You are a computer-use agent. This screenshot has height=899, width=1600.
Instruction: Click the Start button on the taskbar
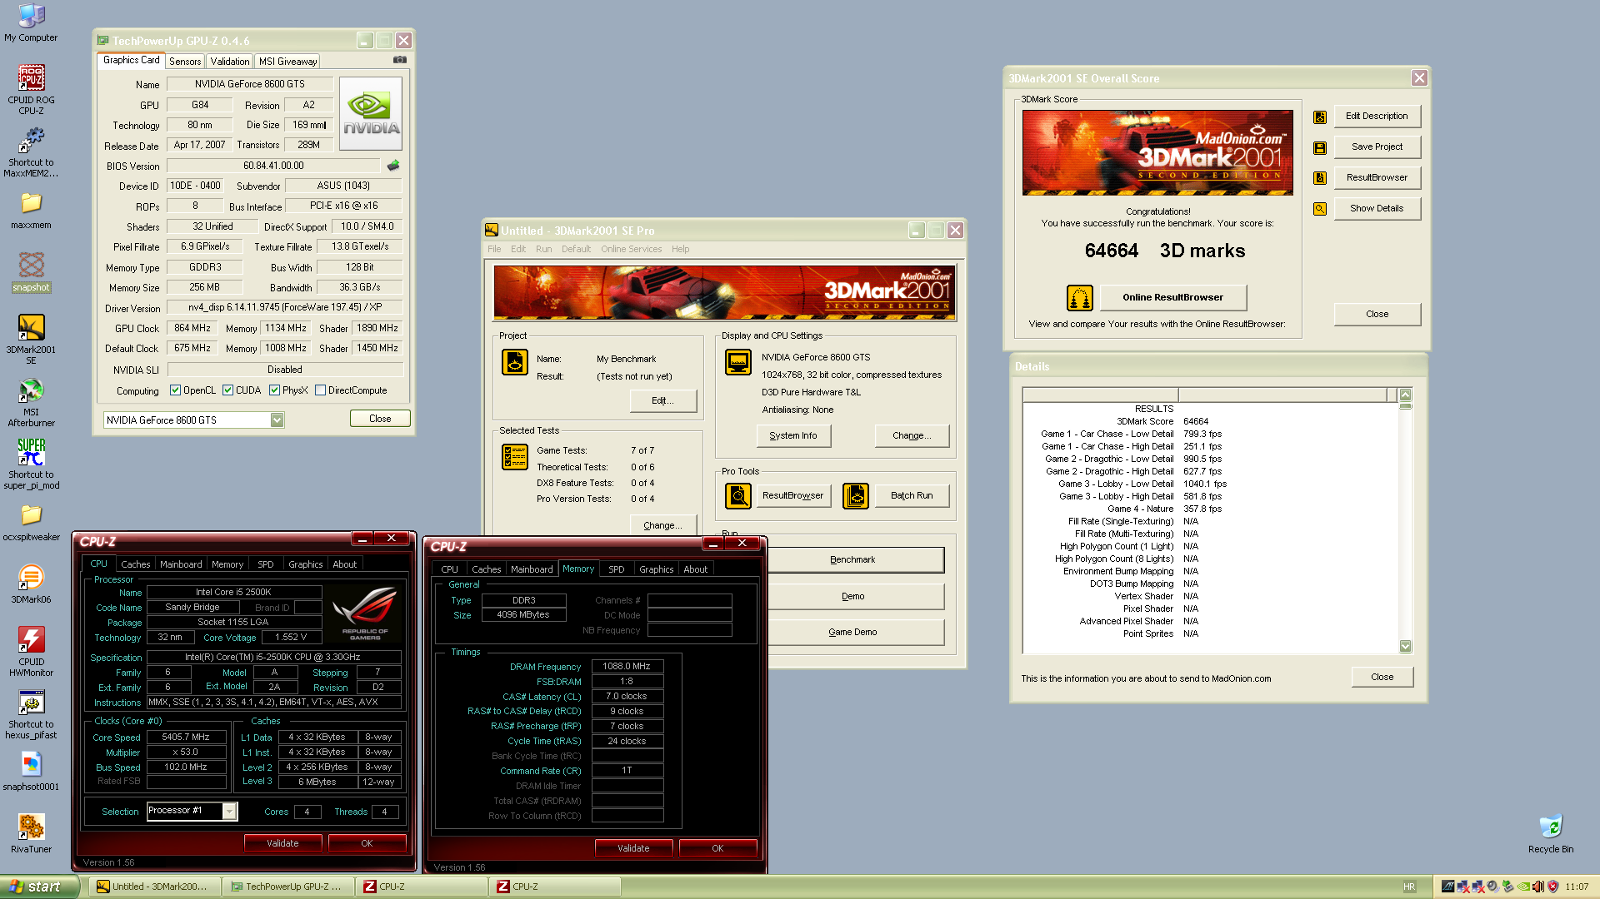click(x=38, y=887)
